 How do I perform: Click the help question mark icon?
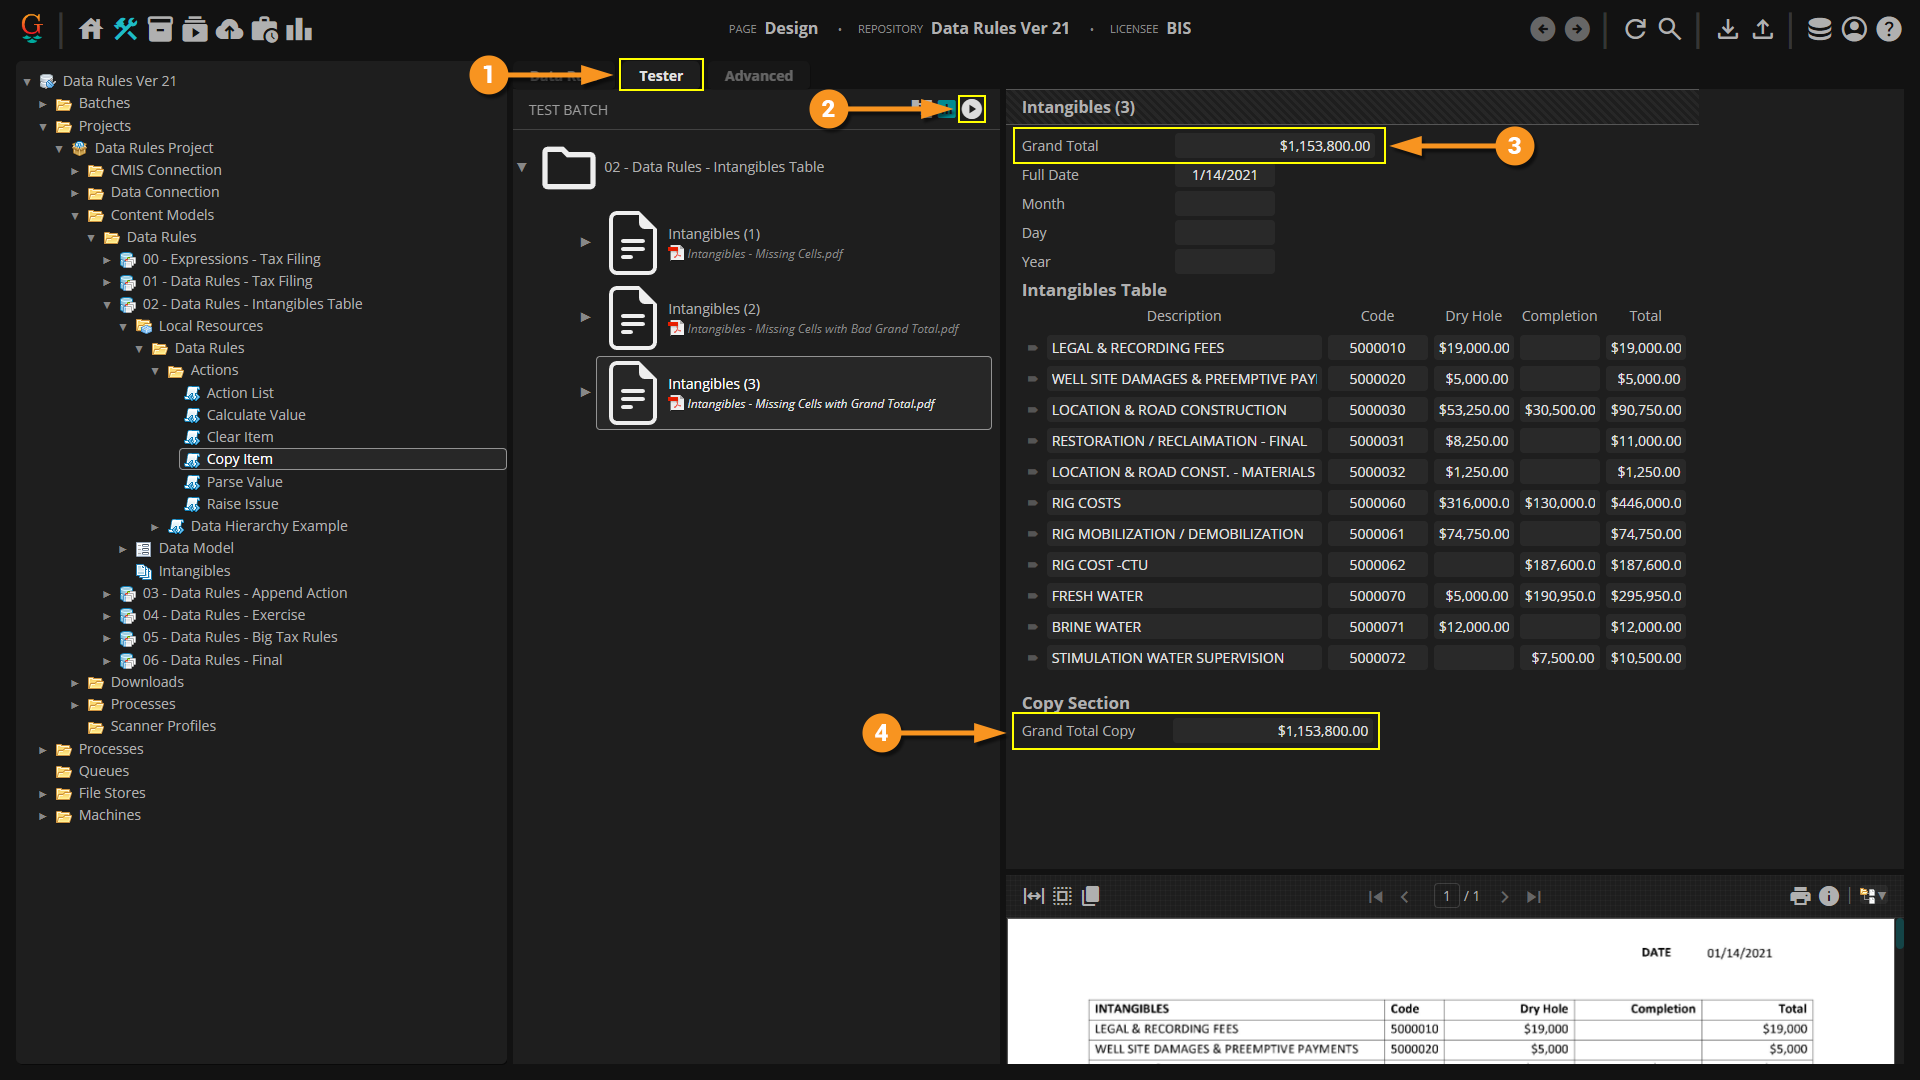point(1889,29)
